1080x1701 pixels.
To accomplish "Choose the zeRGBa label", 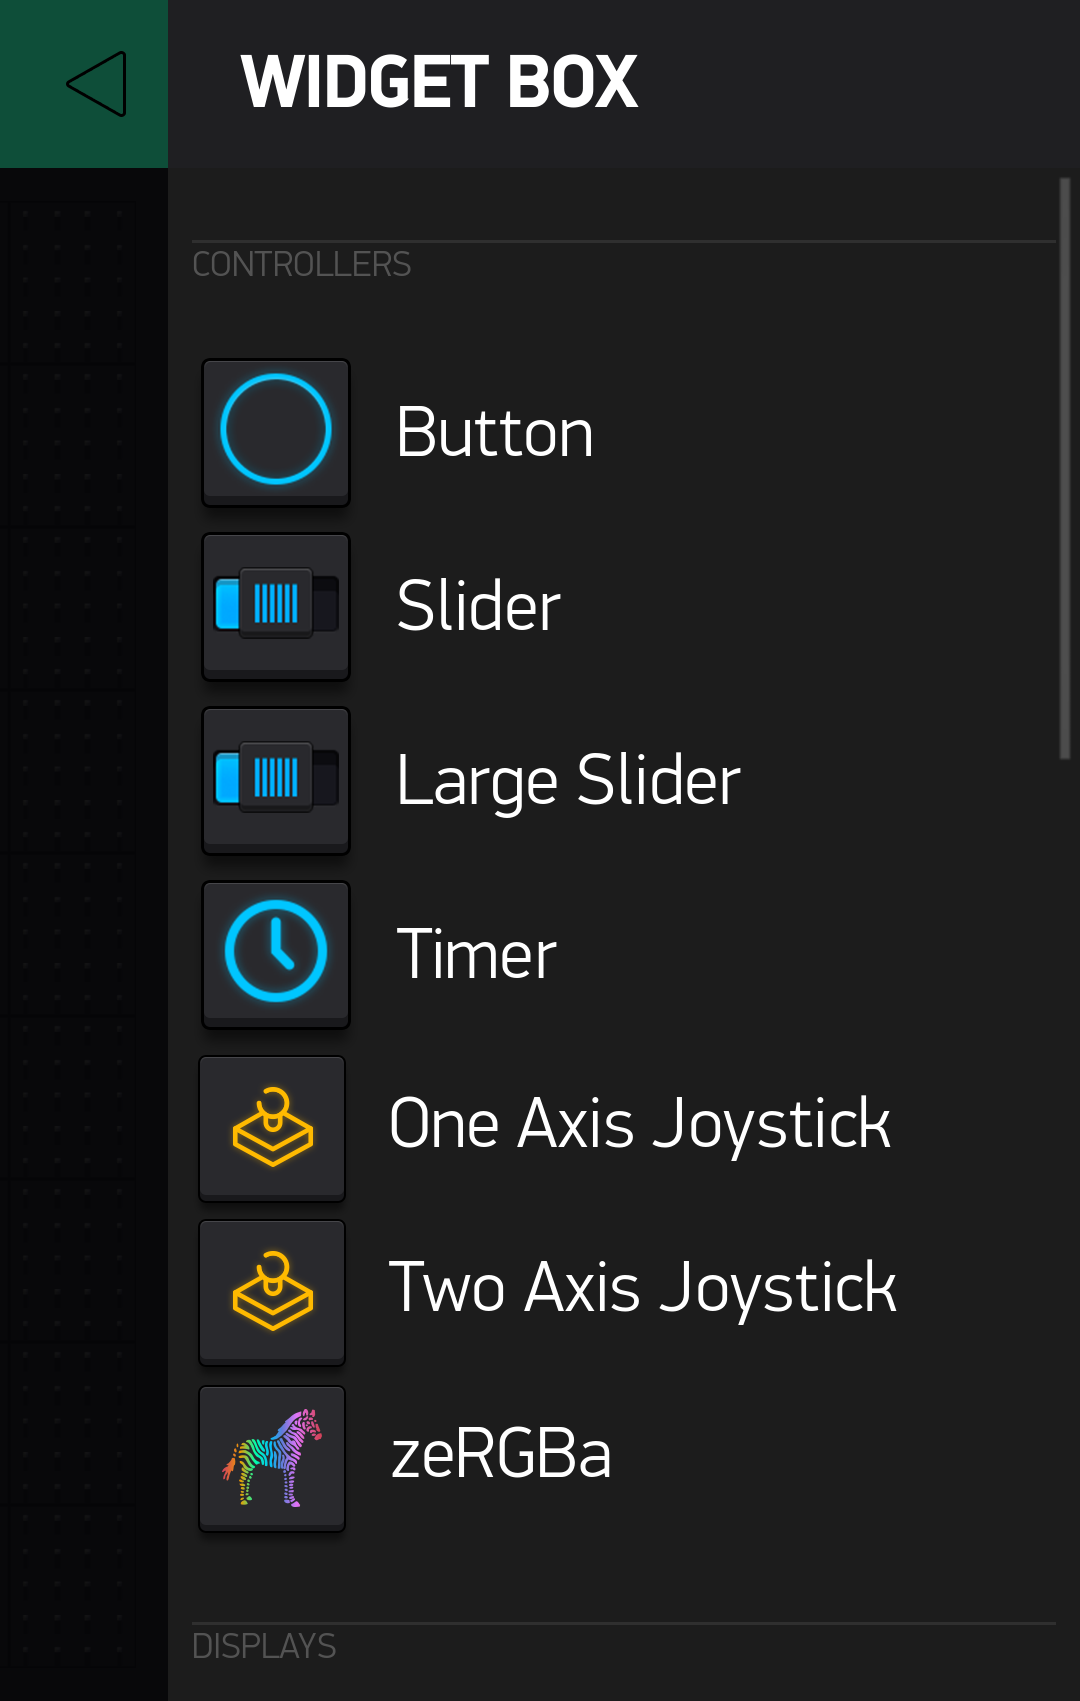I will (x=501, y=1454).
